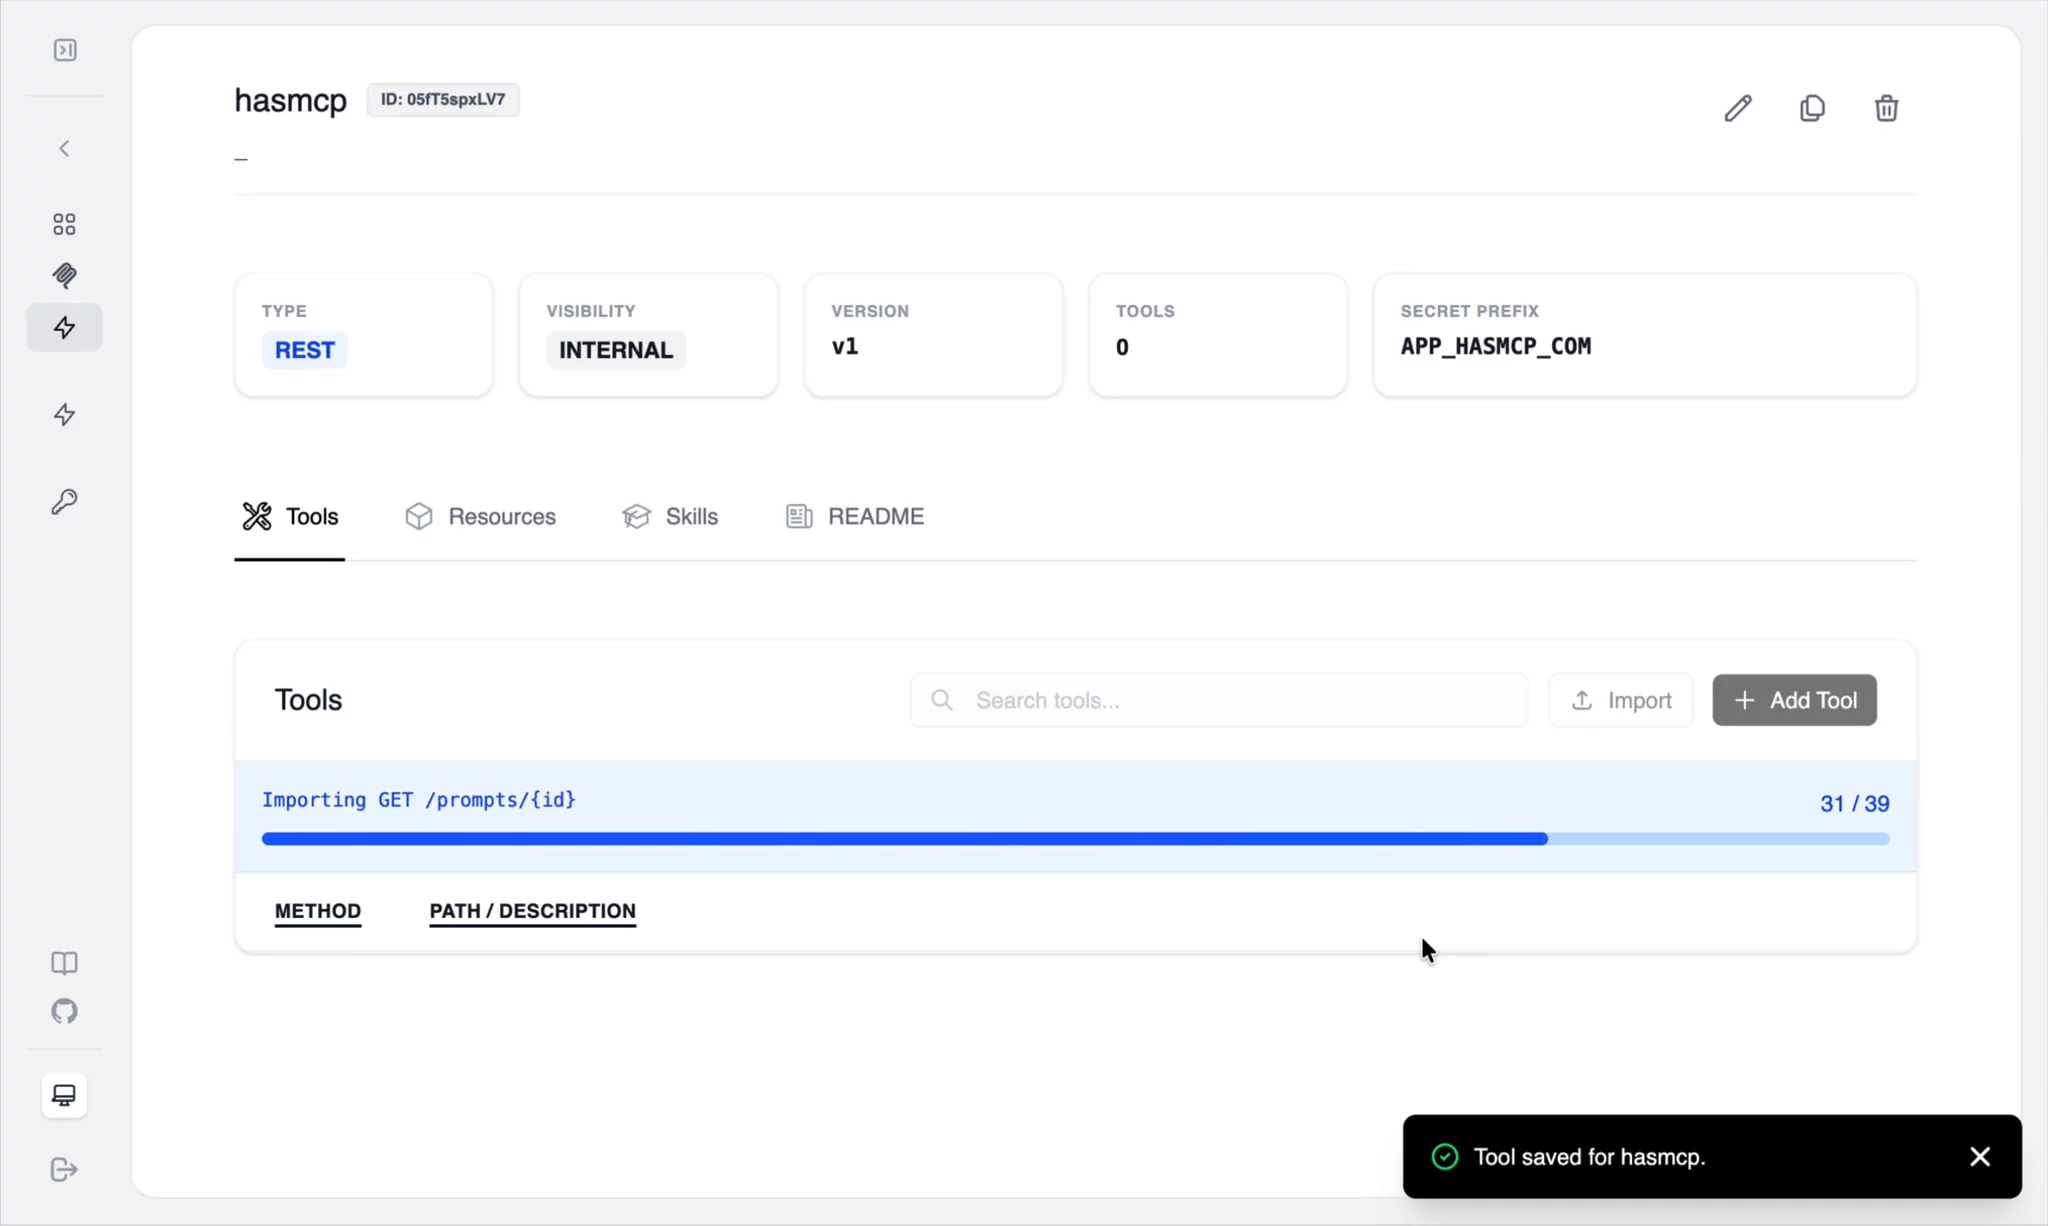Click the key icon in sidebar
Image resolution: width=2048 pixels, height=1226 pixels.
point(64,501)
